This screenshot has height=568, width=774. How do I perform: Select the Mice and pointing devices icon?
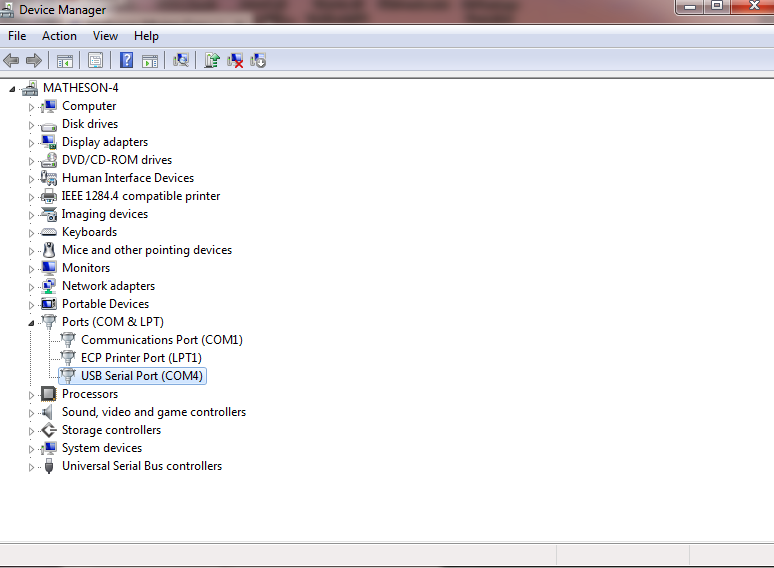pos(49,250)
